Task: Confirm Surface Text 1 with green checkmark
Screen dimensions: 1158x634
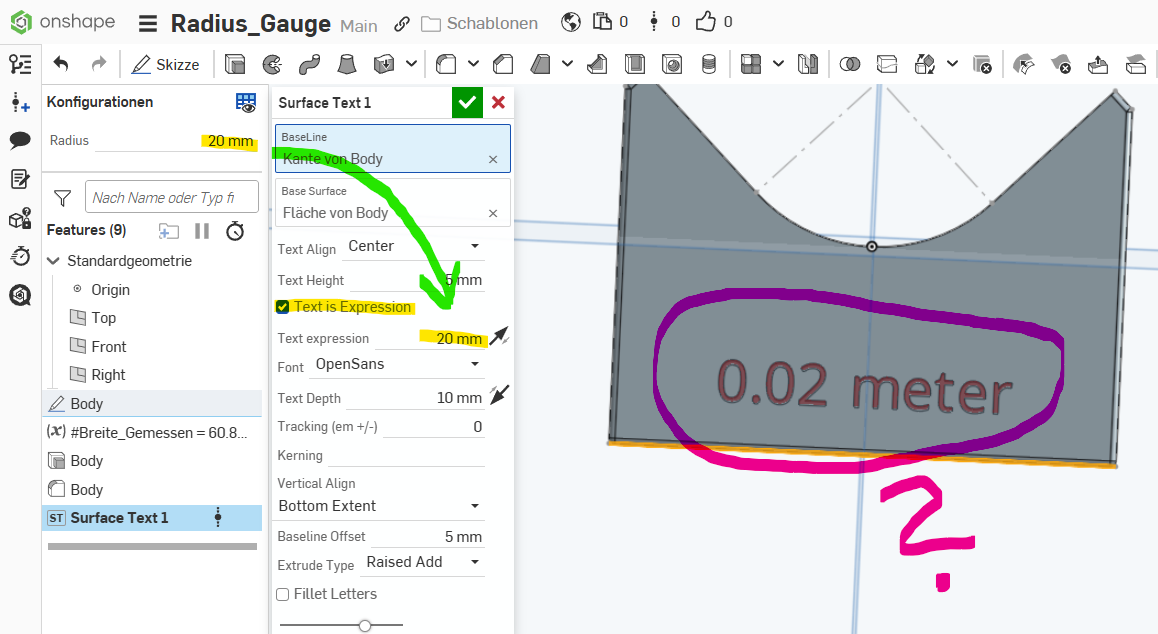Action: click(467, 102)
